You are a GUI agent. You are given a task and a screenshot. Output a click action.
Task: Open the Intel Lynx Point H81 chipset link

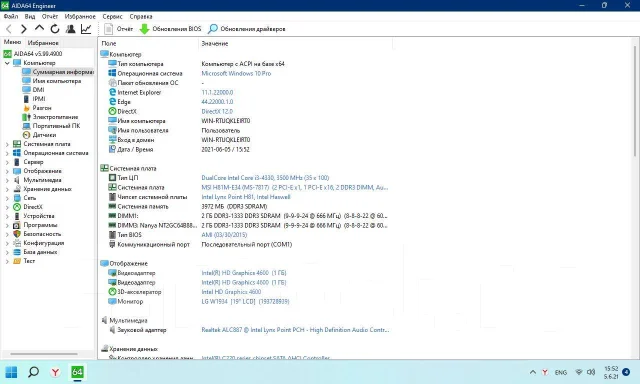(x=246, y=197)
